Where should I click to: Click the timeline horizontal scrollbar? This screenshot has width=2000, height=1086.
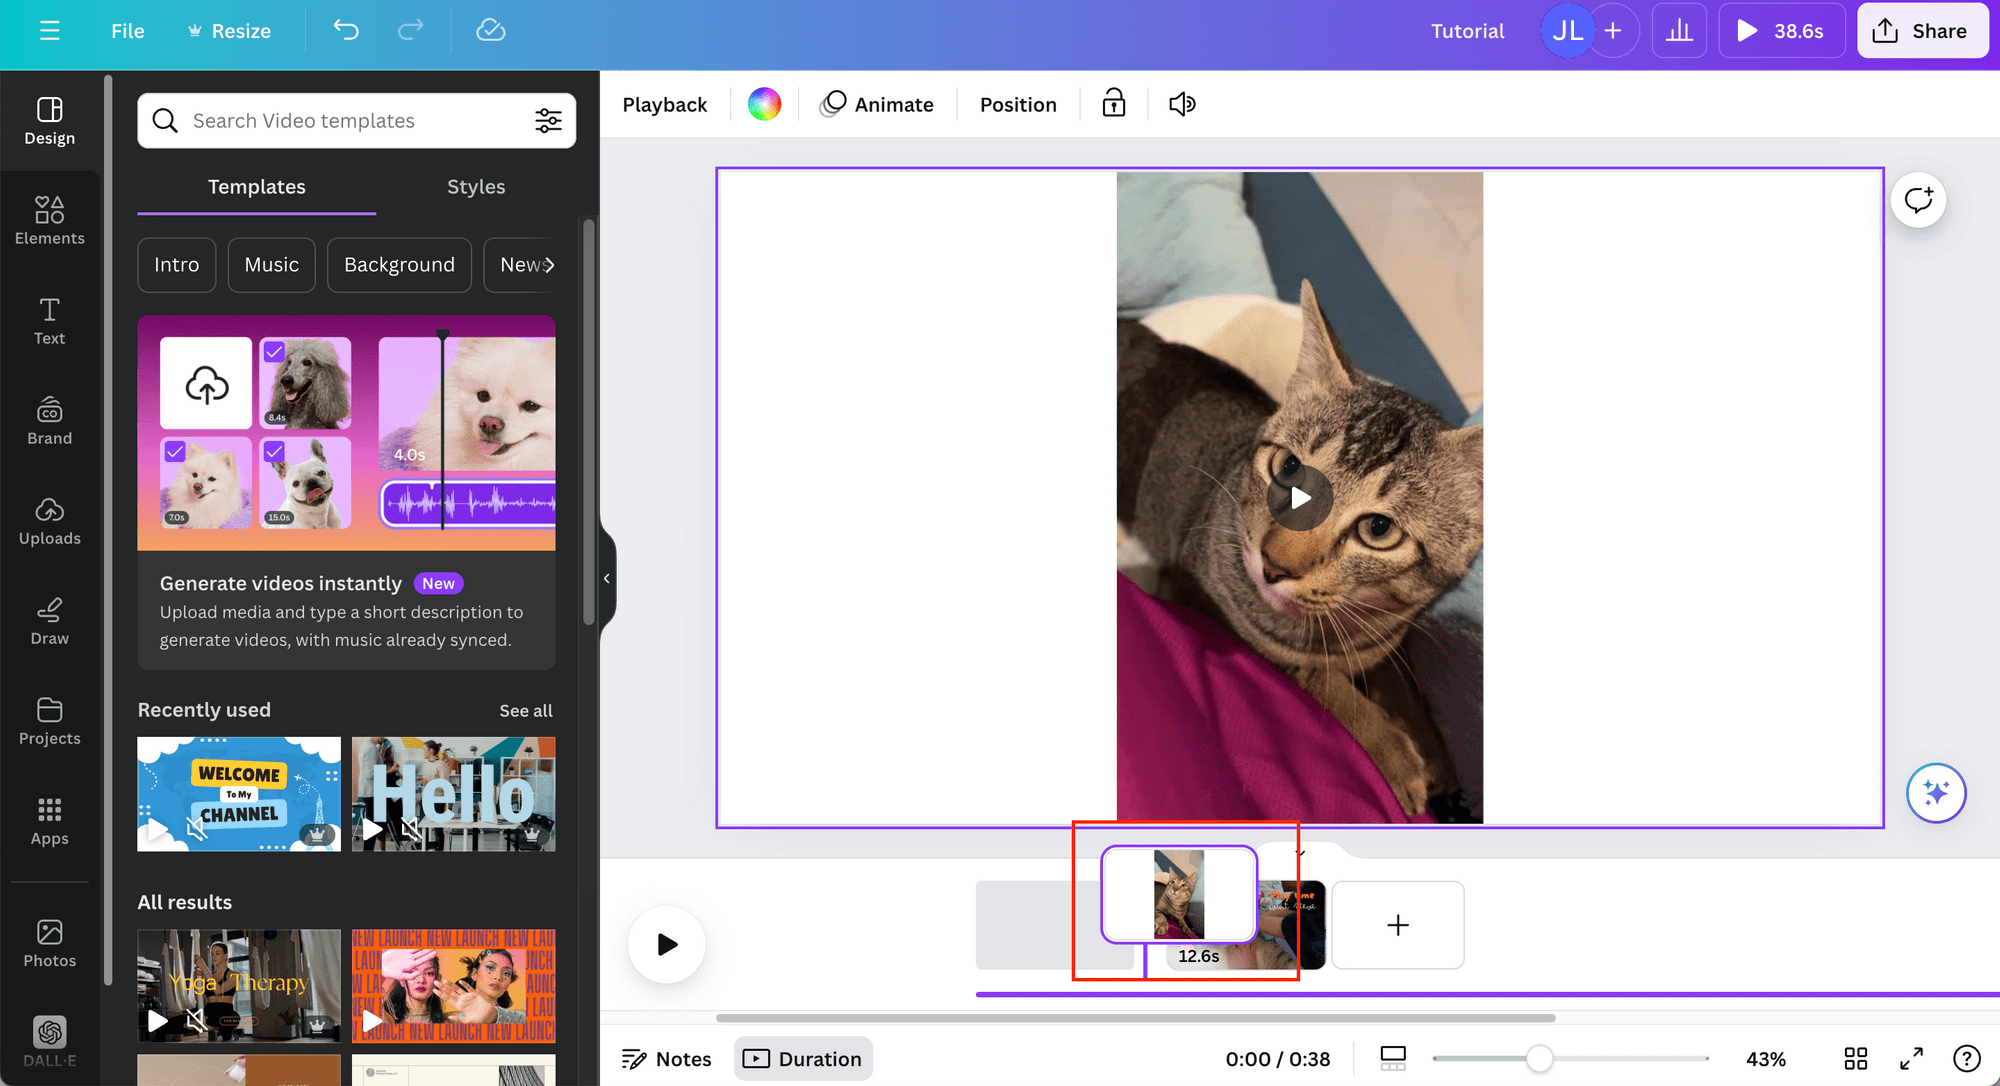[x=1135, y=1018]
